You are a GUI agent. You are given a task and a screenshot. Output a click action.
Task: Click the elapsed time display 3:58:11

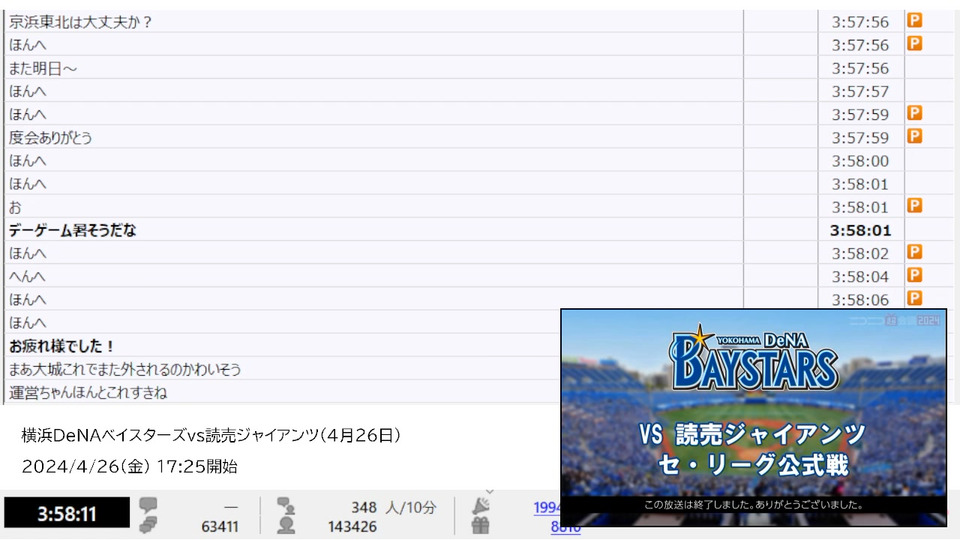(67, 513)
